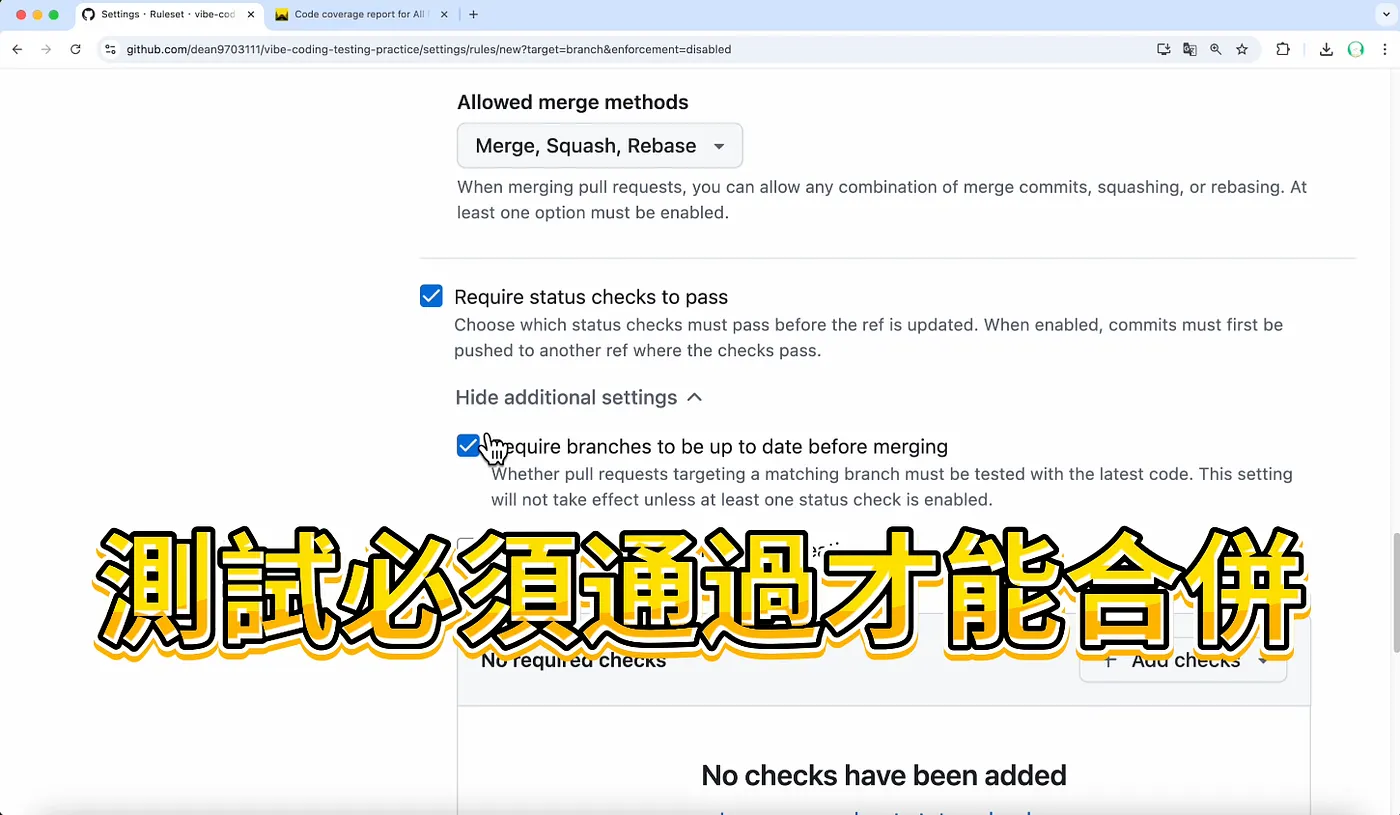Image resolution: width=1400 pixels, height=815 pixels.
Task: Bookmark this page with the star icon
Action: (1242, 49)
